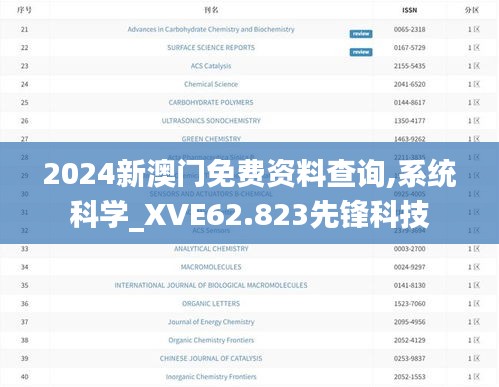
Task: Click the 1区 cell in CARBOHYDRATE POLYMERS row
Action: (x=474, y=102)
